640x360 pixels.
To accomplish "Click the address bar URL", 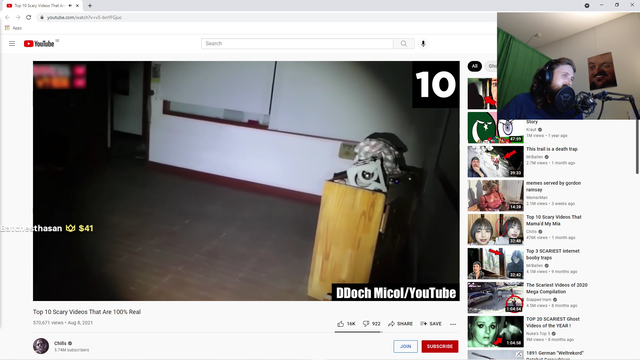I will (x=84, y=17).
